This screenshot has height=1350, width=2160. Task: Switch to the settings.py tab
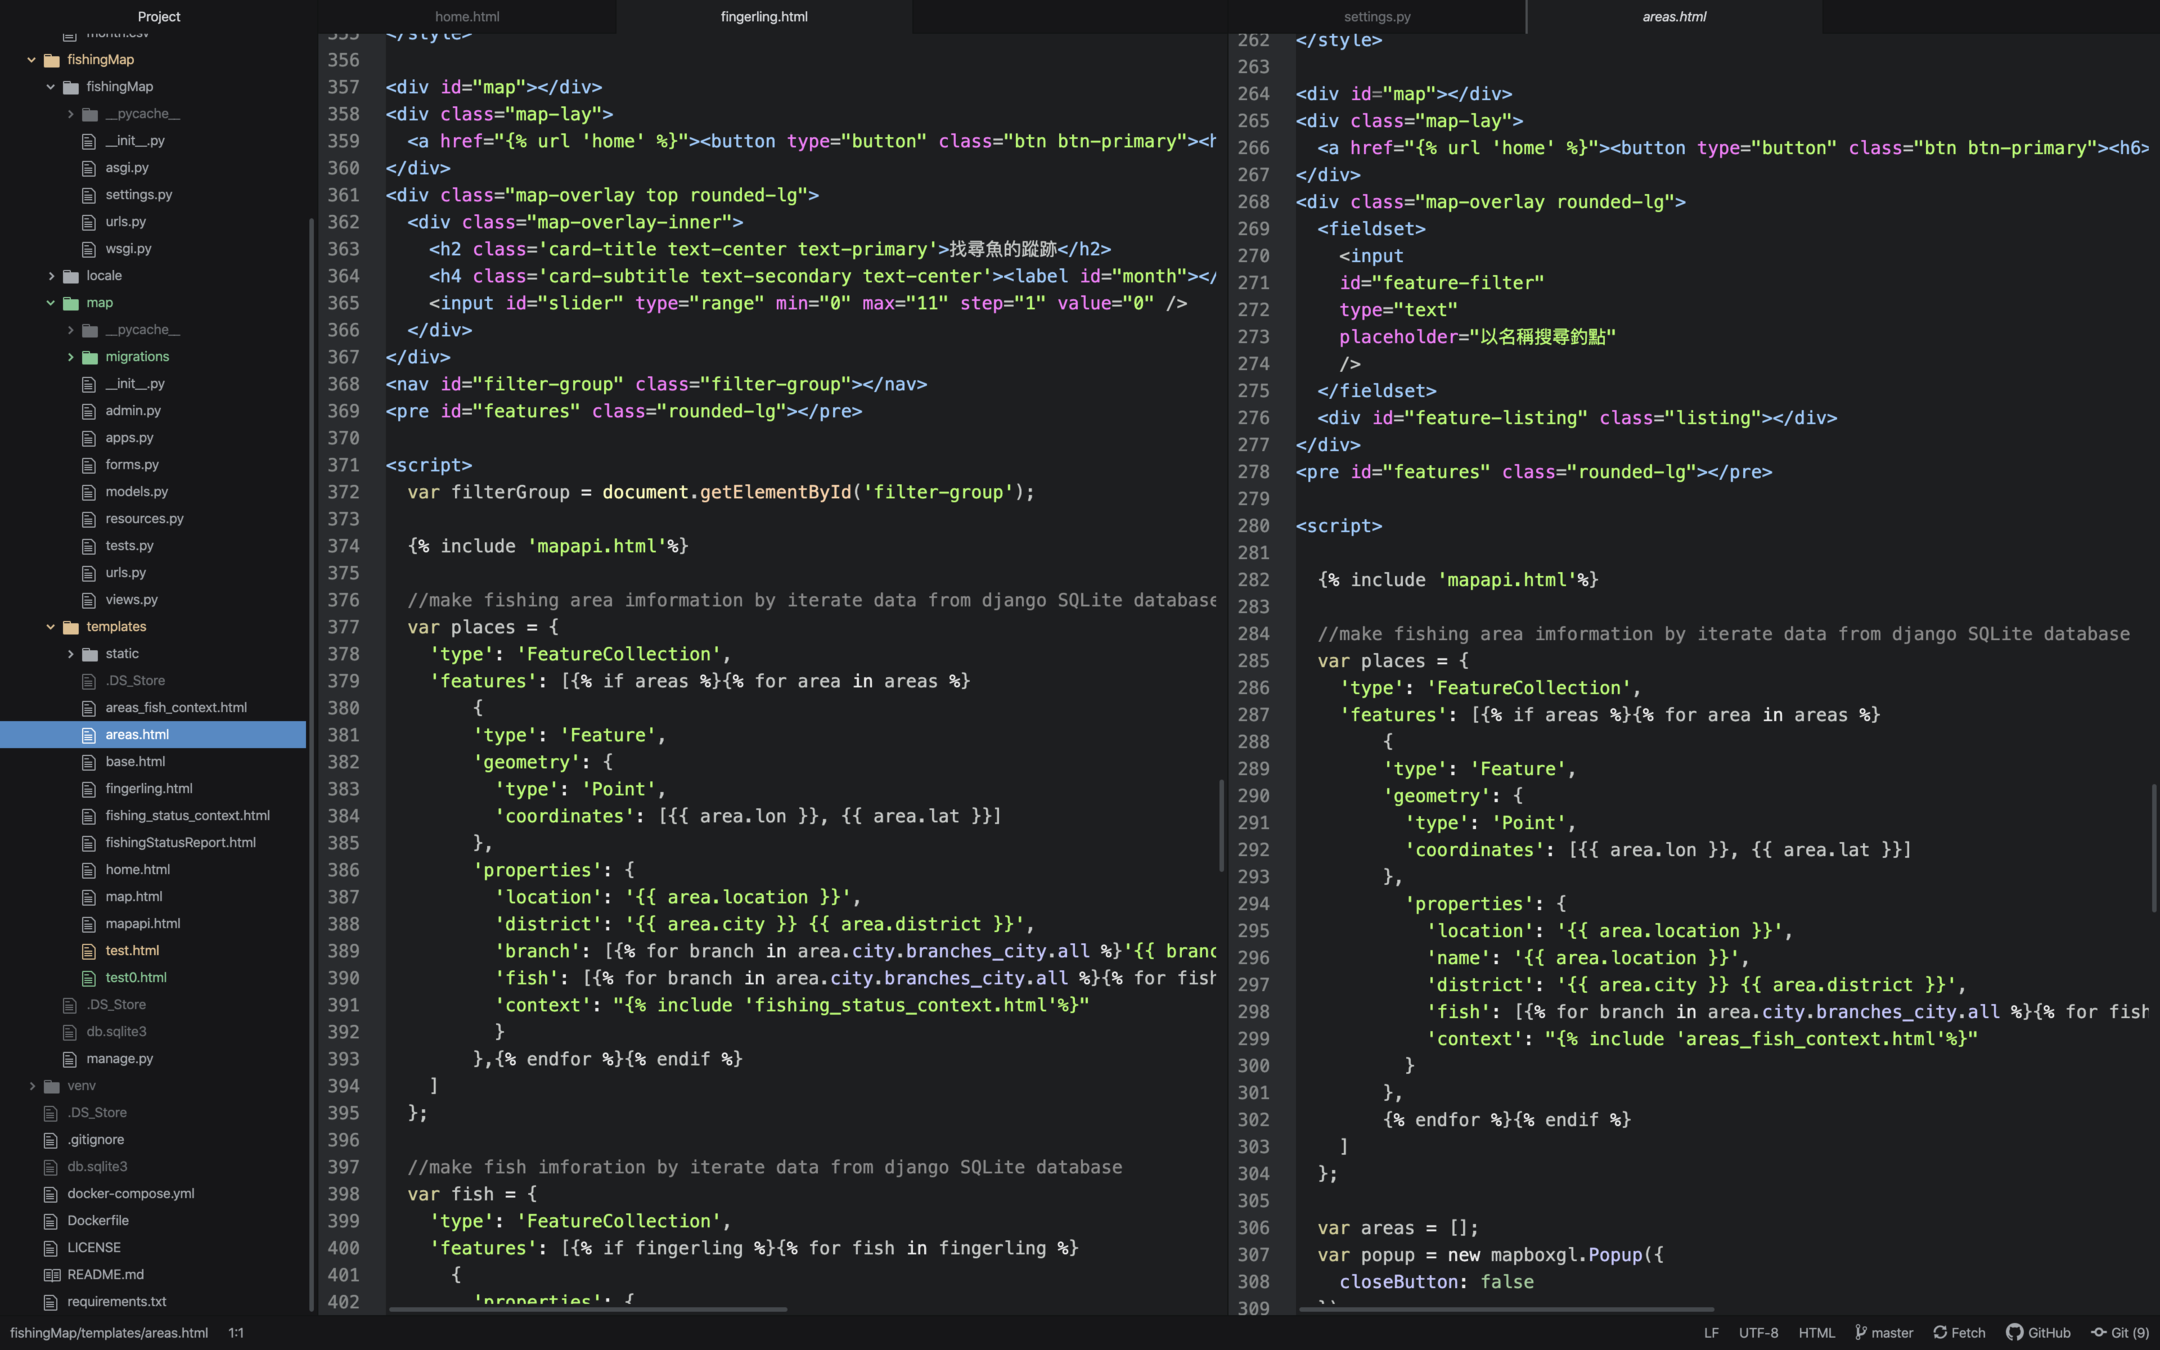point(1376,16)
